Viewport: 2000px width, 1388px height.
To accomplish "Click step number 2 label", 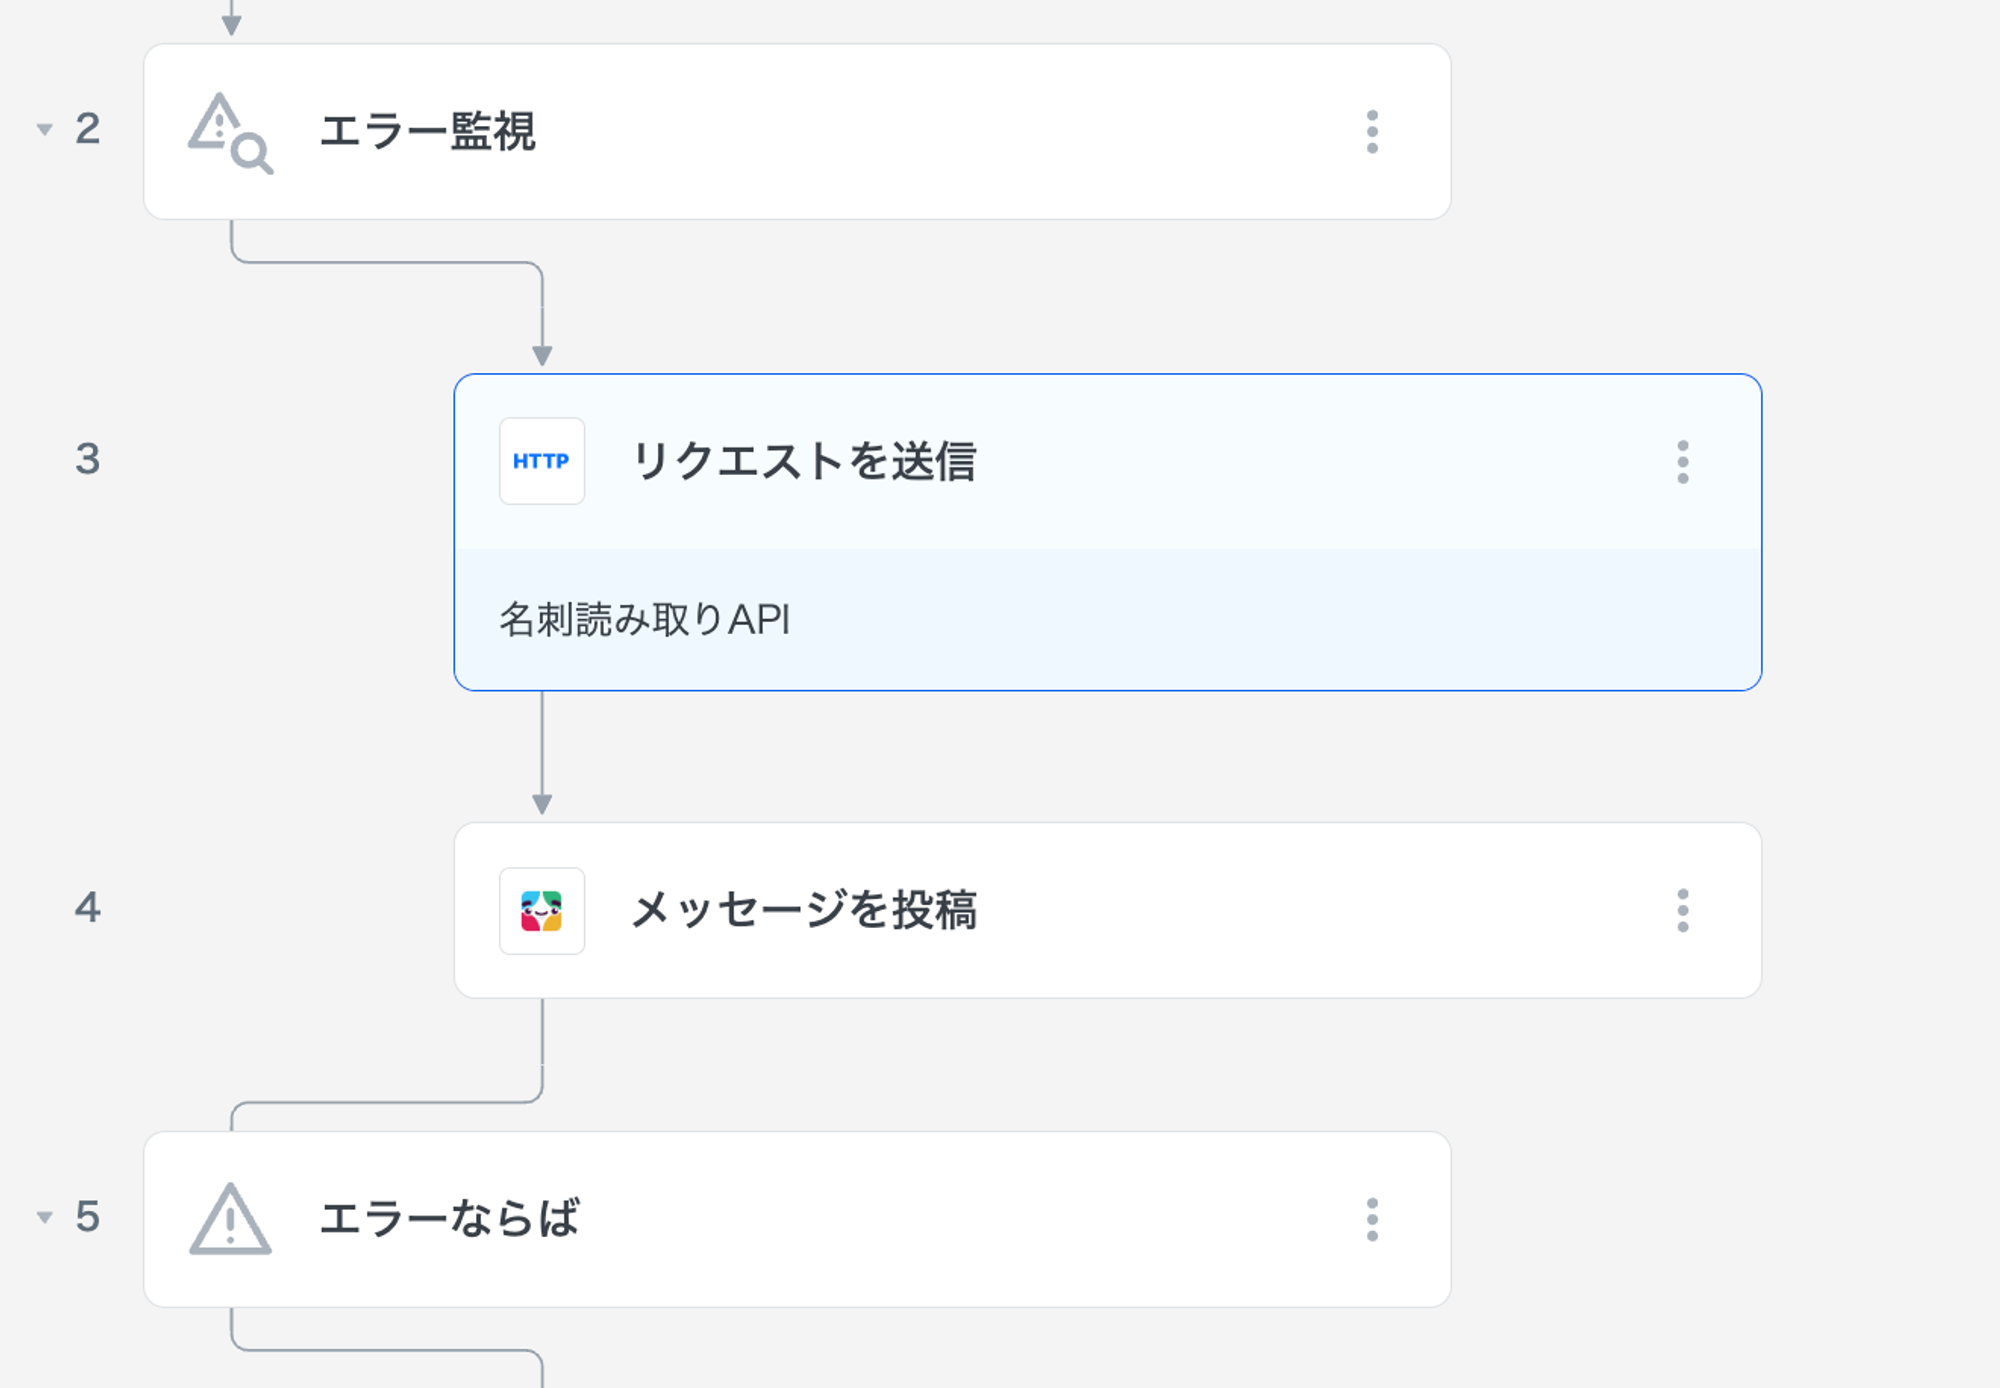I will (x=88, y=129).
